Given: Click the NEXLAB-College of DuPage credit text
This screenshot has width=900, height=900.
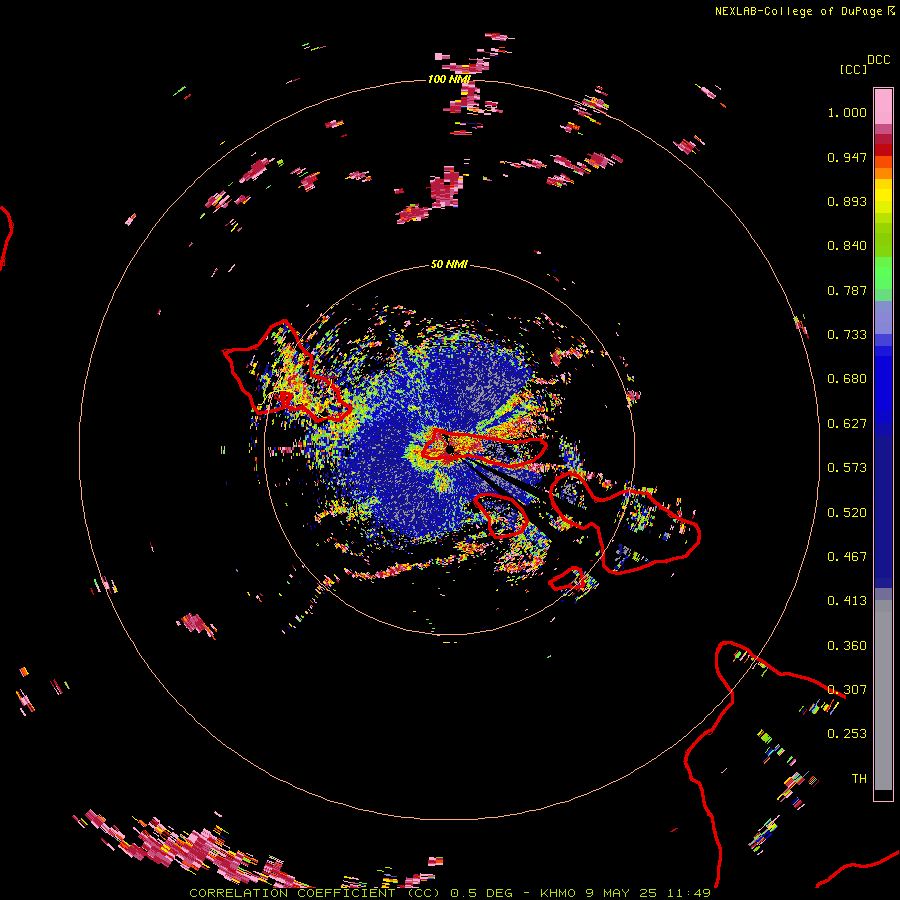Looking at the screenshot, I should pyautogui.click(x=798, y=11).
